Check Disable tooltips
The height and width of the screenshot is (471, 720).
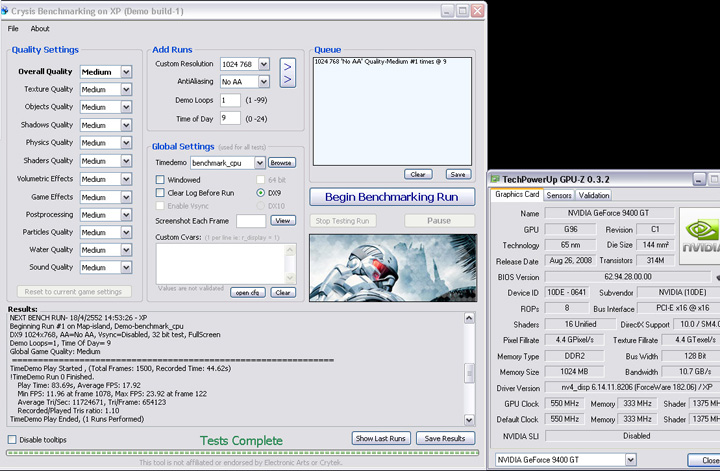click(12, 440)
